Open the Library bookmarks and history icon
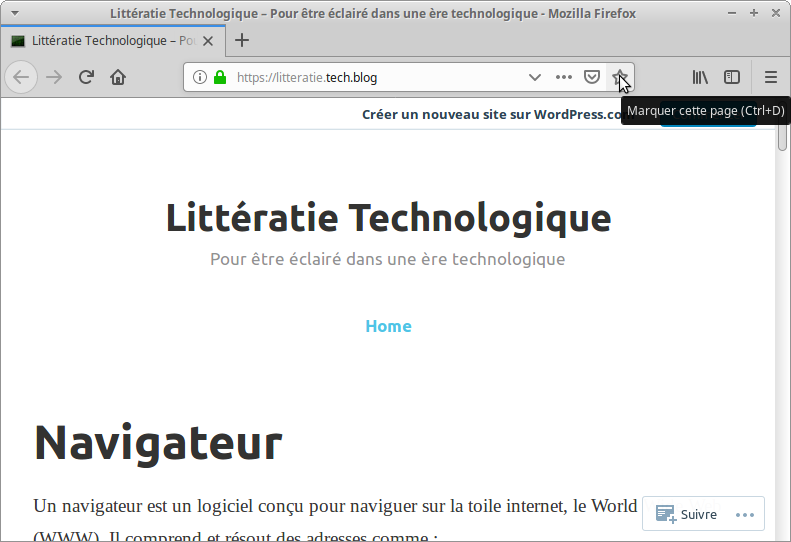This screenshot has width=791, height=542. 700,77
